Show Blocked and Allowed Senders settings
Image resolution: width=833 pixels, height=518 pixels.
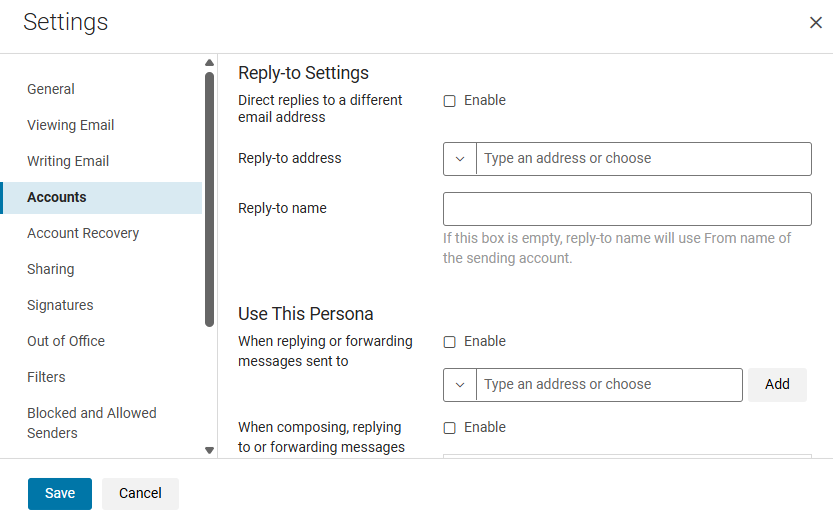[x=92, y=423]
